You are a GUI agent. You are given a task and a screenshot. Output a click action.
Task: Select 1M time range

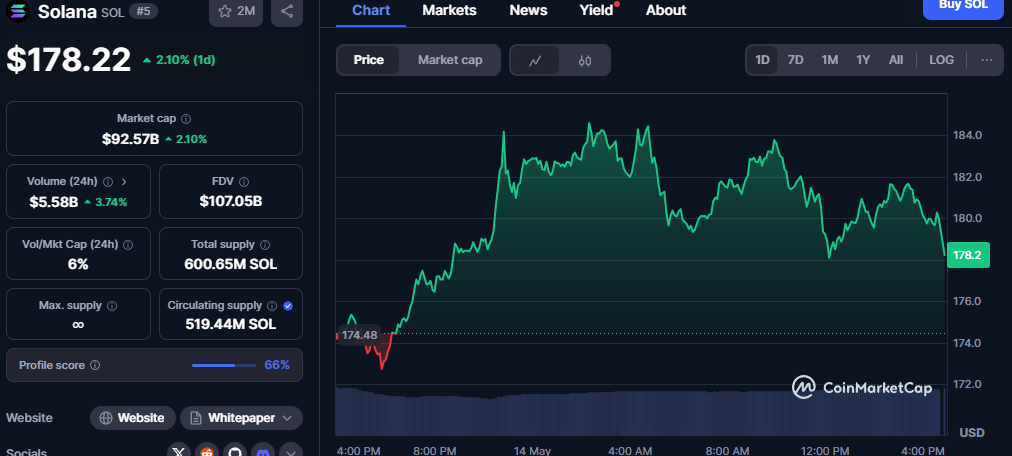coord(829,60)
